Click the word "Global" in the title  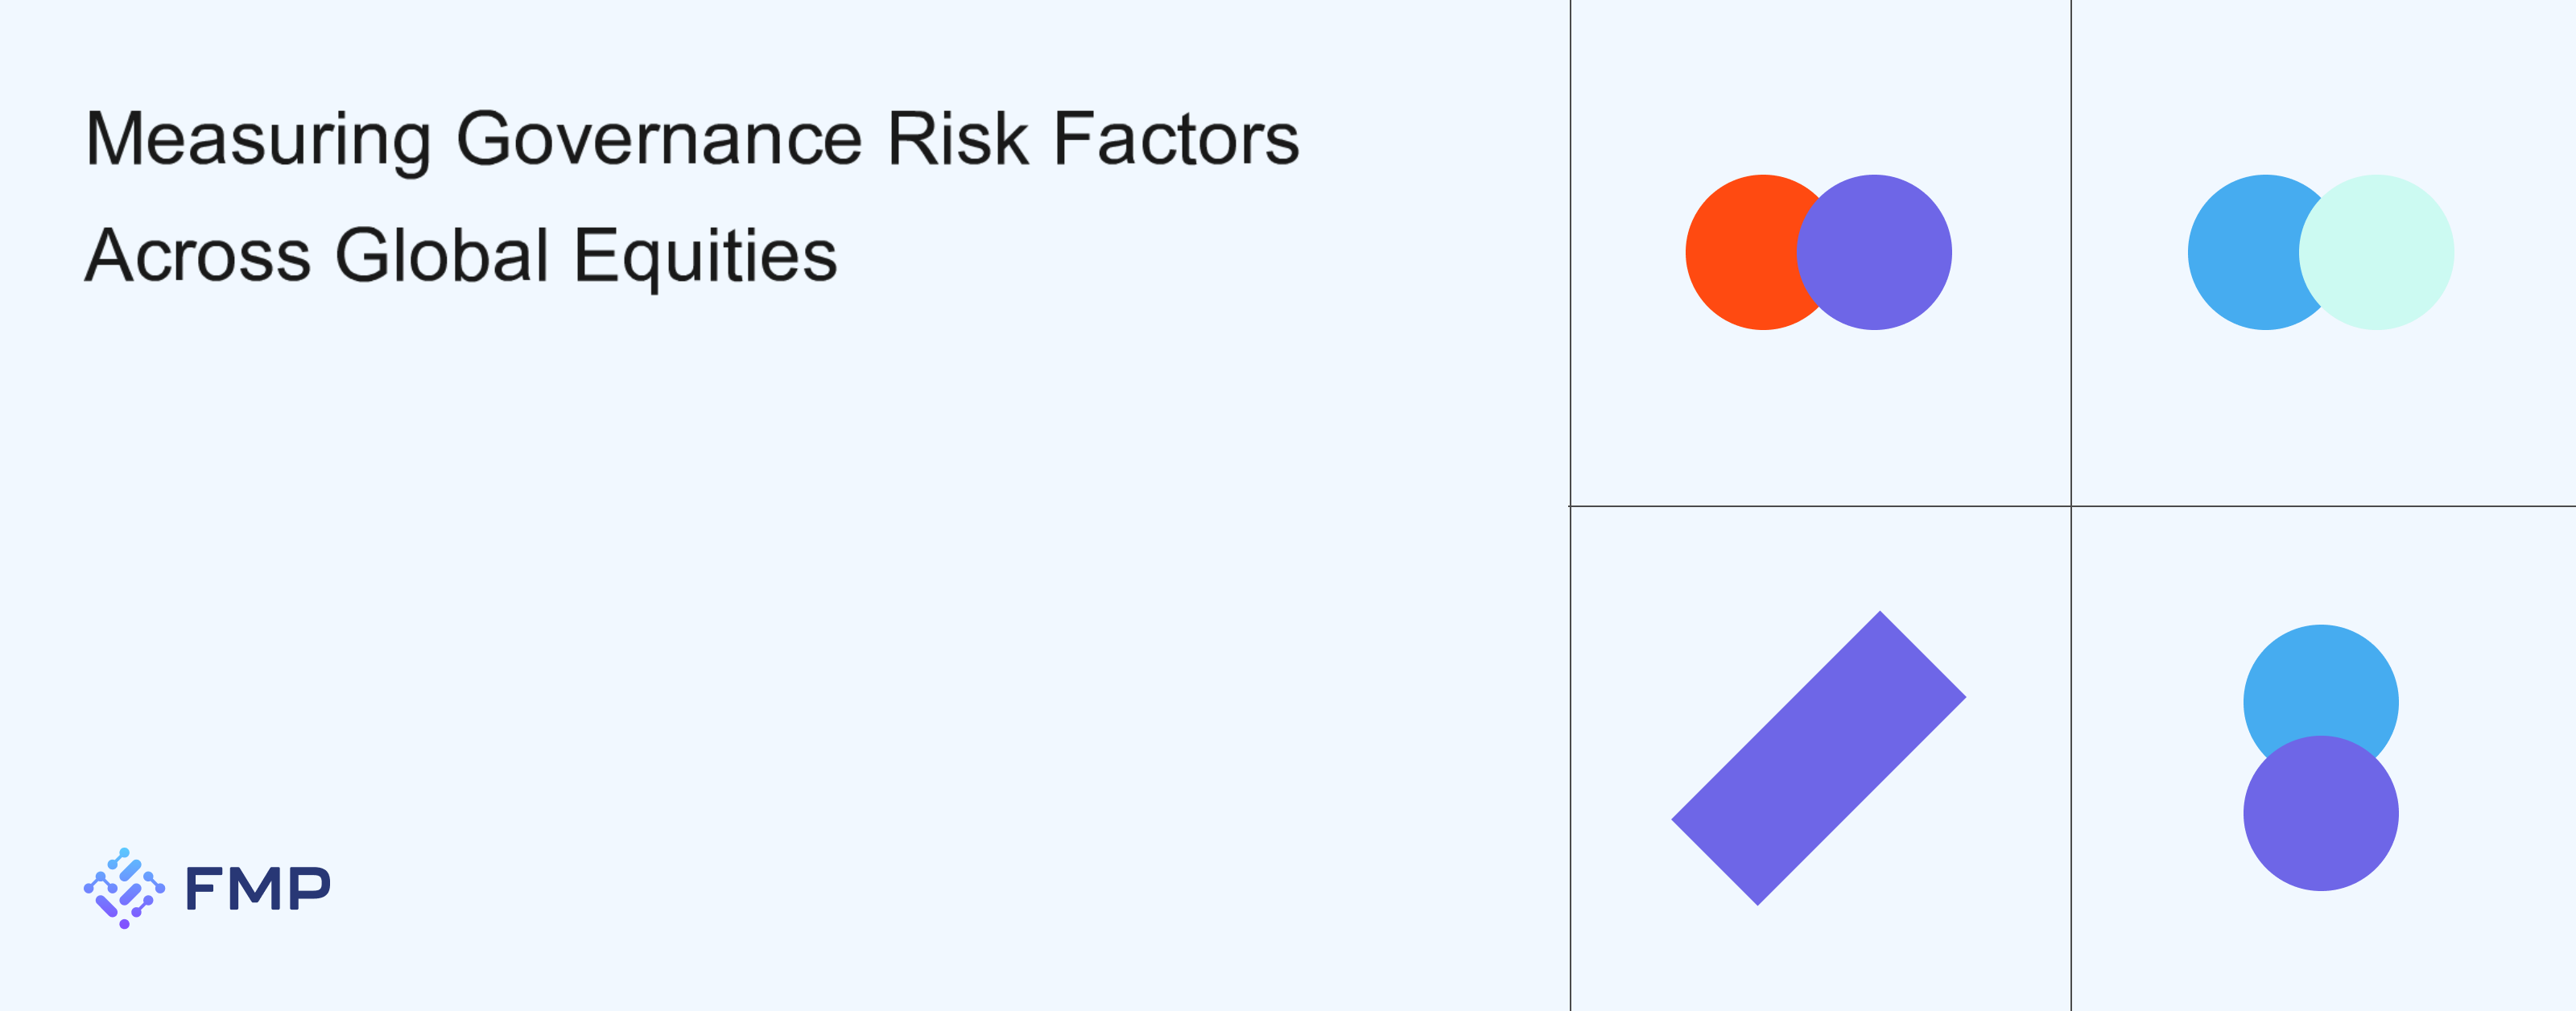click(441, 256)
